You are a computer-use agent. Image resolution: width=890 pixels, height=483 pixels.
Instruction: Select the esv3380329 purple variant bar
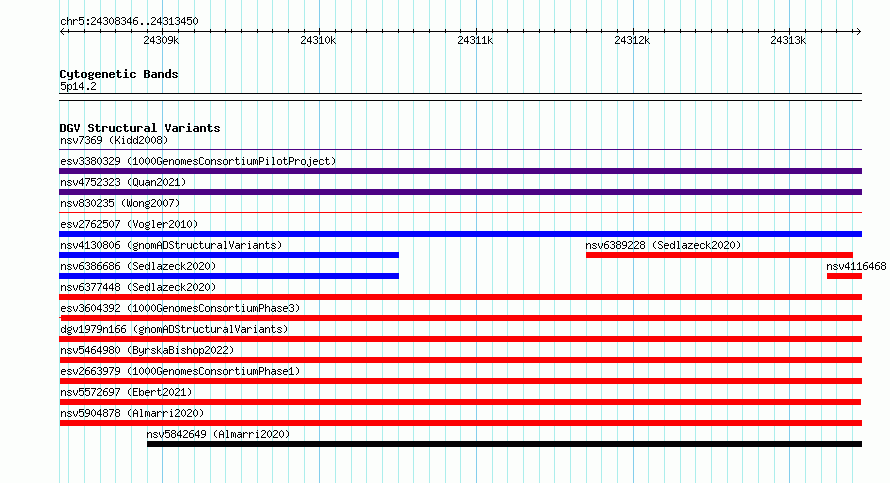(x=460, y=171)
